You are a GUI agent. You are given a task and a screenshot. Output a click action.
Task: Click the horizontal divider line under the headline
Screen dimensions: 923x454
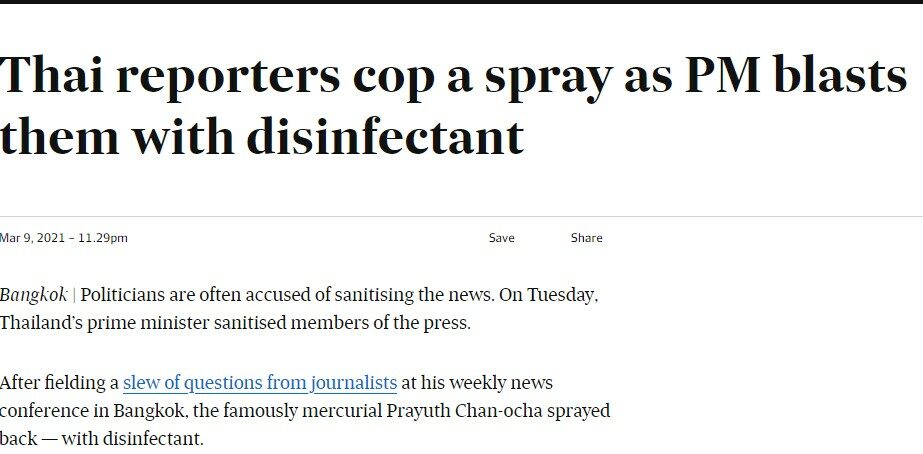462,216
